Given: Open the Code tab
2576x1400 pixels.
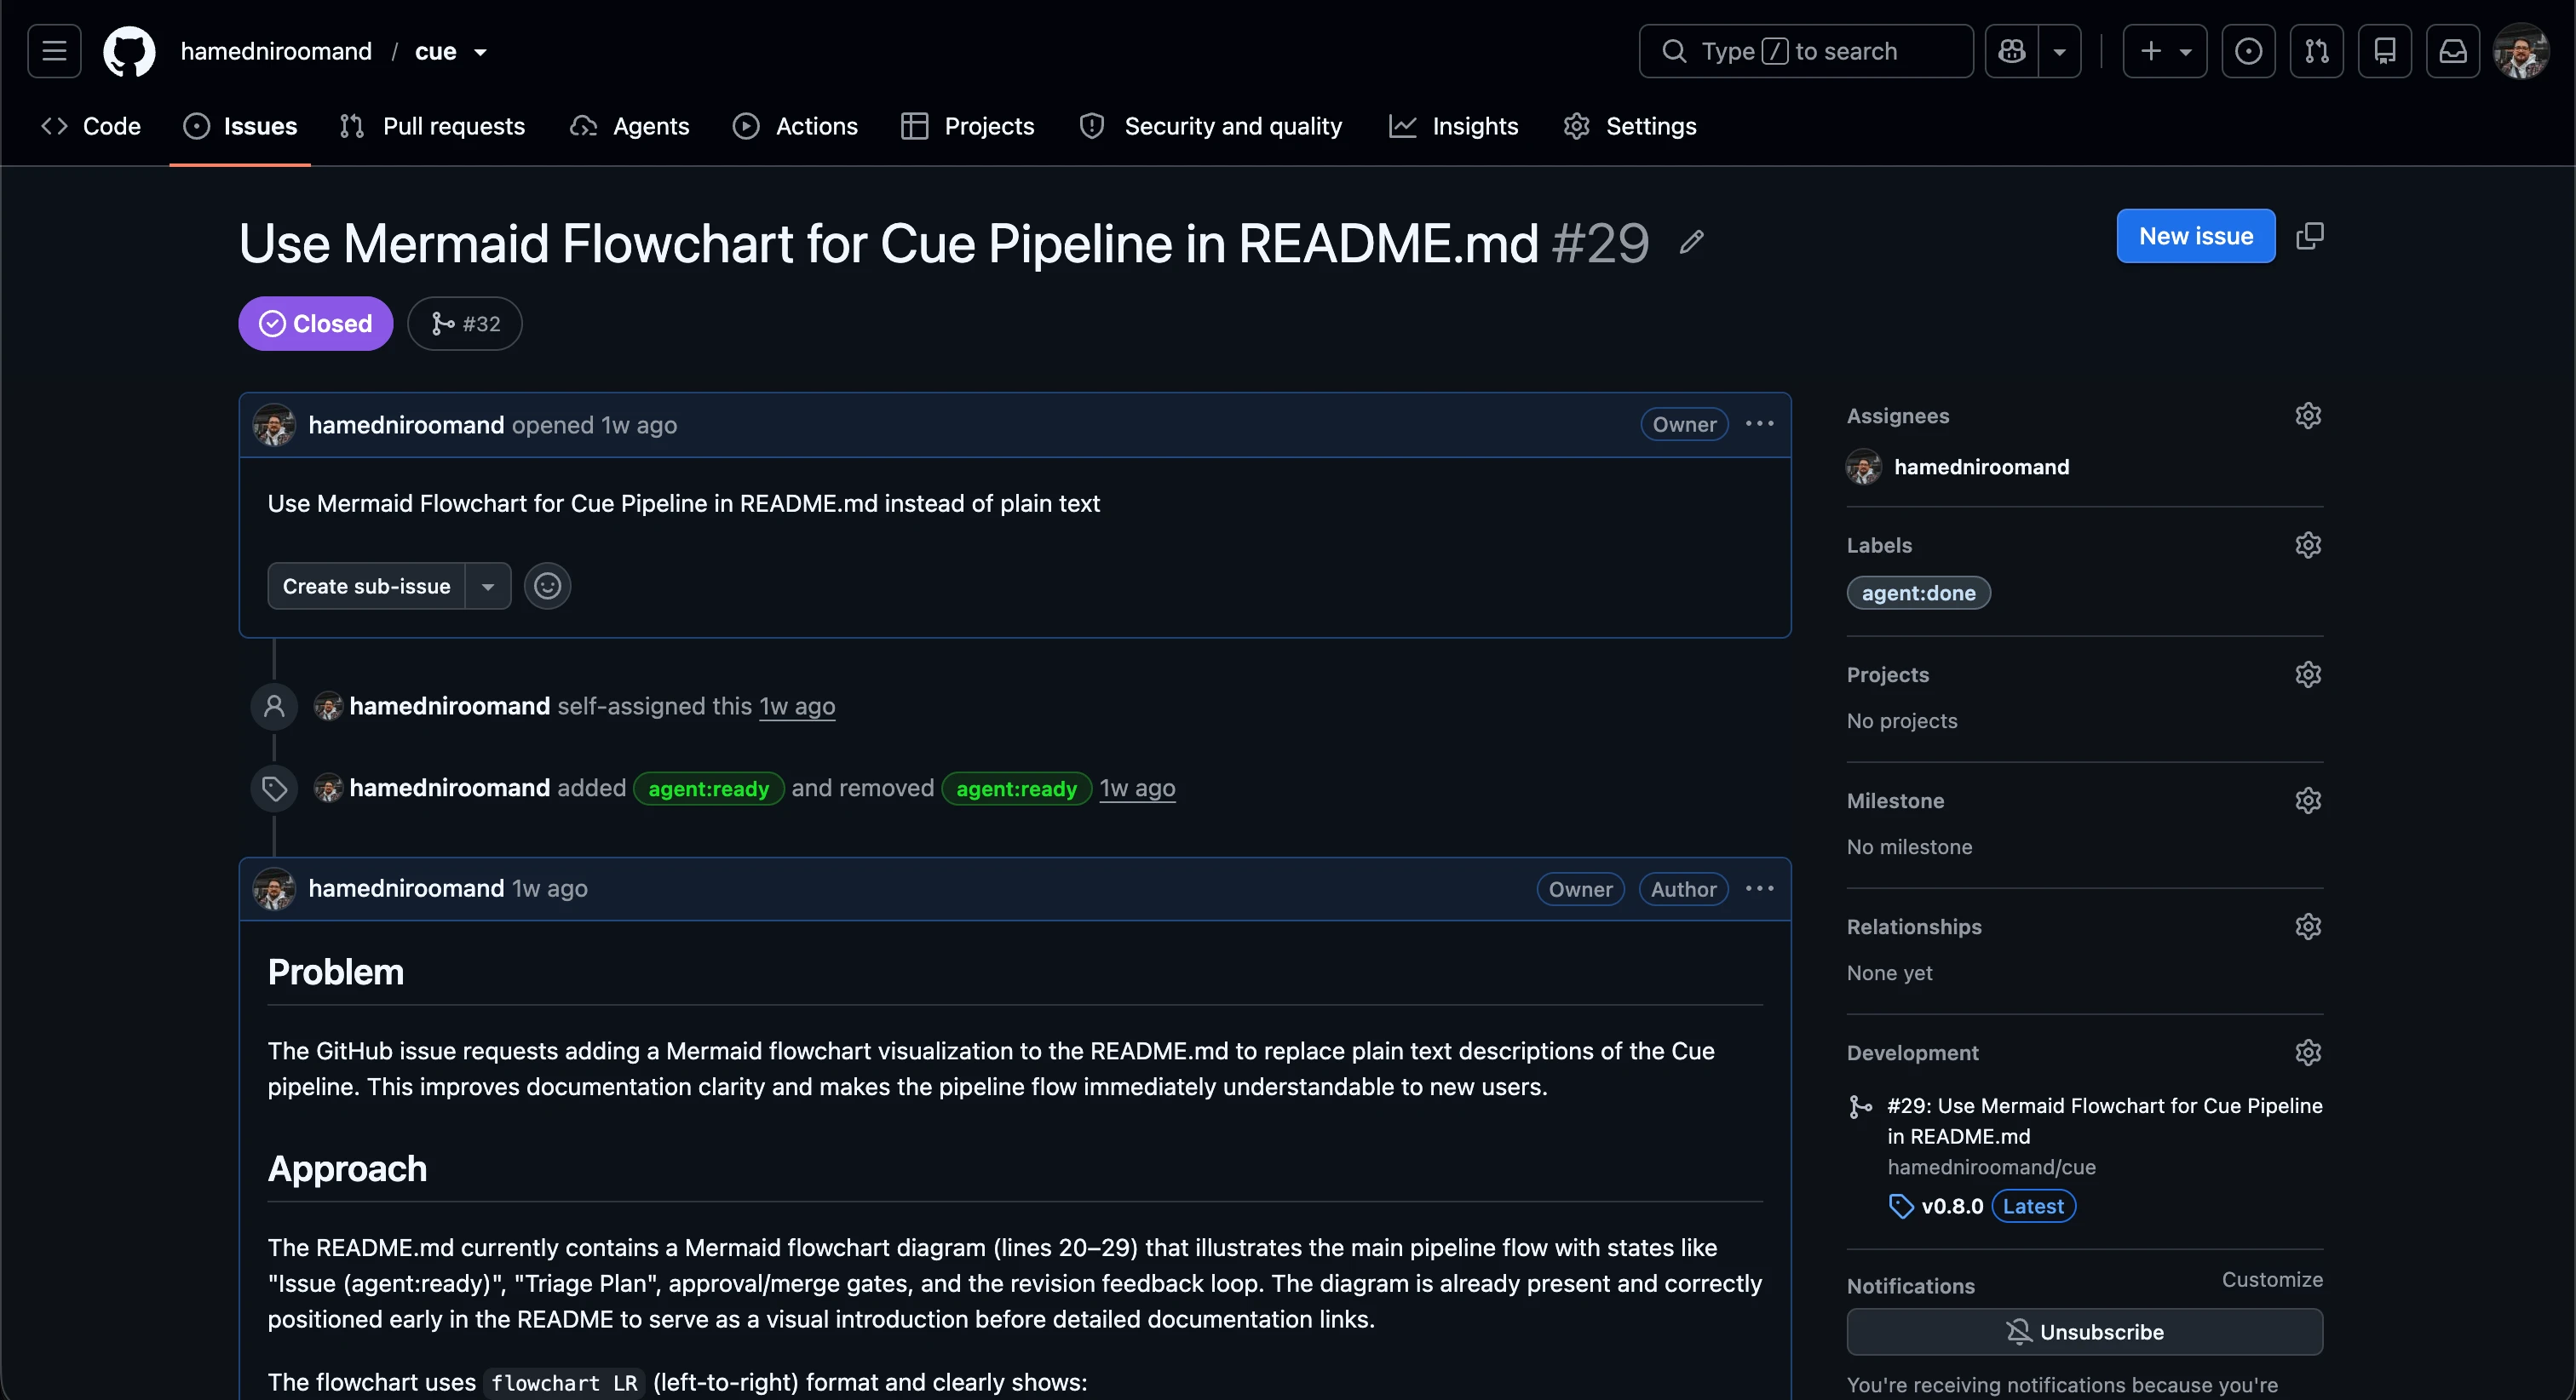Looking at the screenshot, I should [x=91, y=126].
